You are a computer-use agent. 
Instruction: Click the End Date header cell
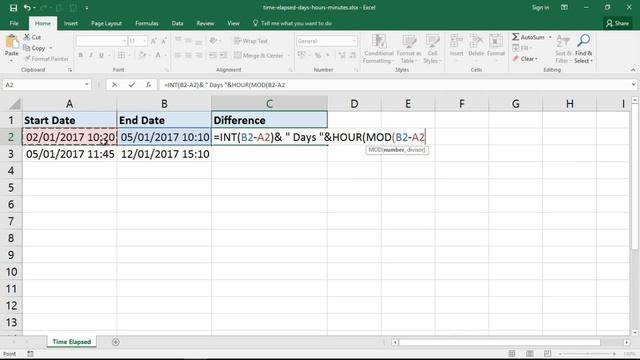164,120
